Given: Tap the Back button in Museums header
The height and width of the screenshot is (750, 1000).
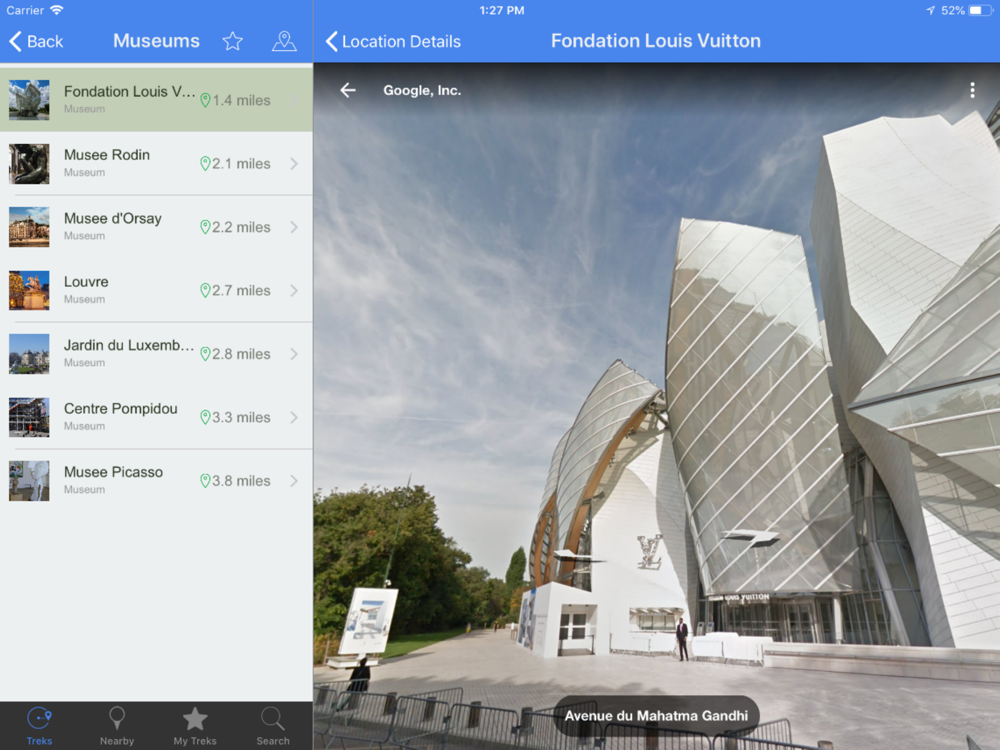Looking at the screenshot, I should click(36, 41).
